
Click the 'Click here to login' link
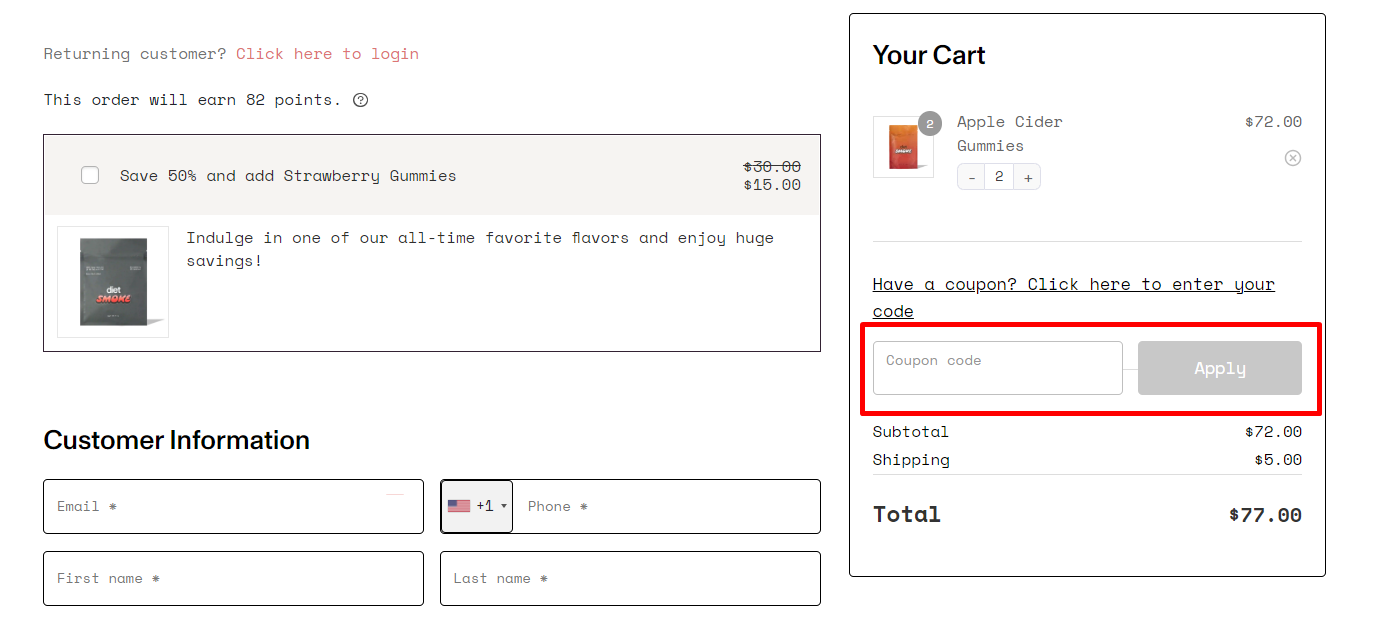327,54
